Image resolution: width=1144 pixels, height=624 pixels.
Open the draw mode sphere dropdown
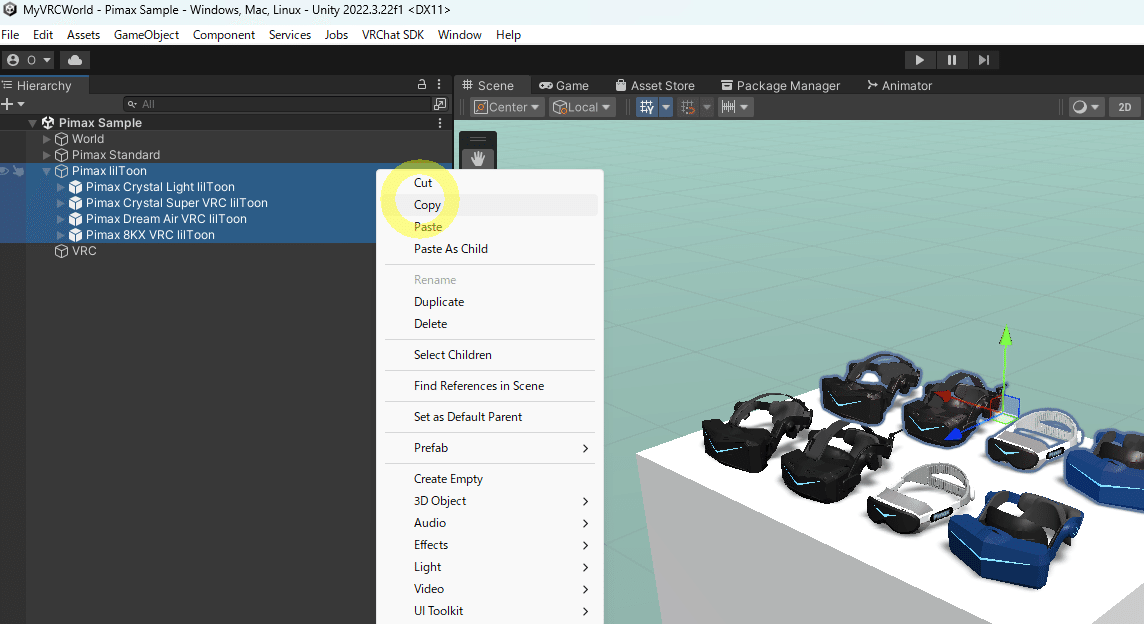click(x=1086, y=107)
